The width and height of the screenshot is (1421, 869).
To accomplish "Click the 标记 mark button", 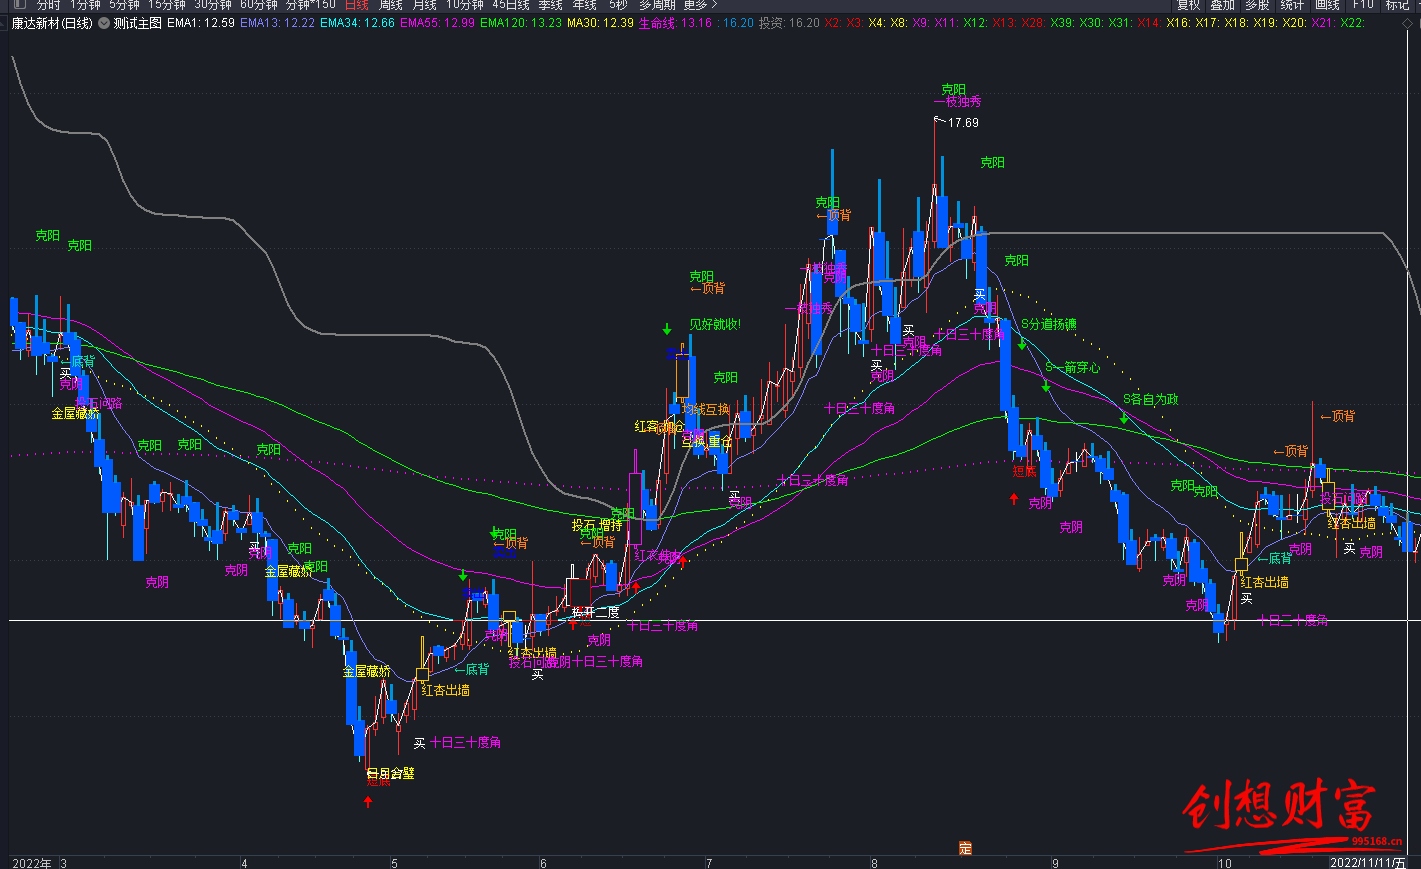I will tap(1397, 5).
